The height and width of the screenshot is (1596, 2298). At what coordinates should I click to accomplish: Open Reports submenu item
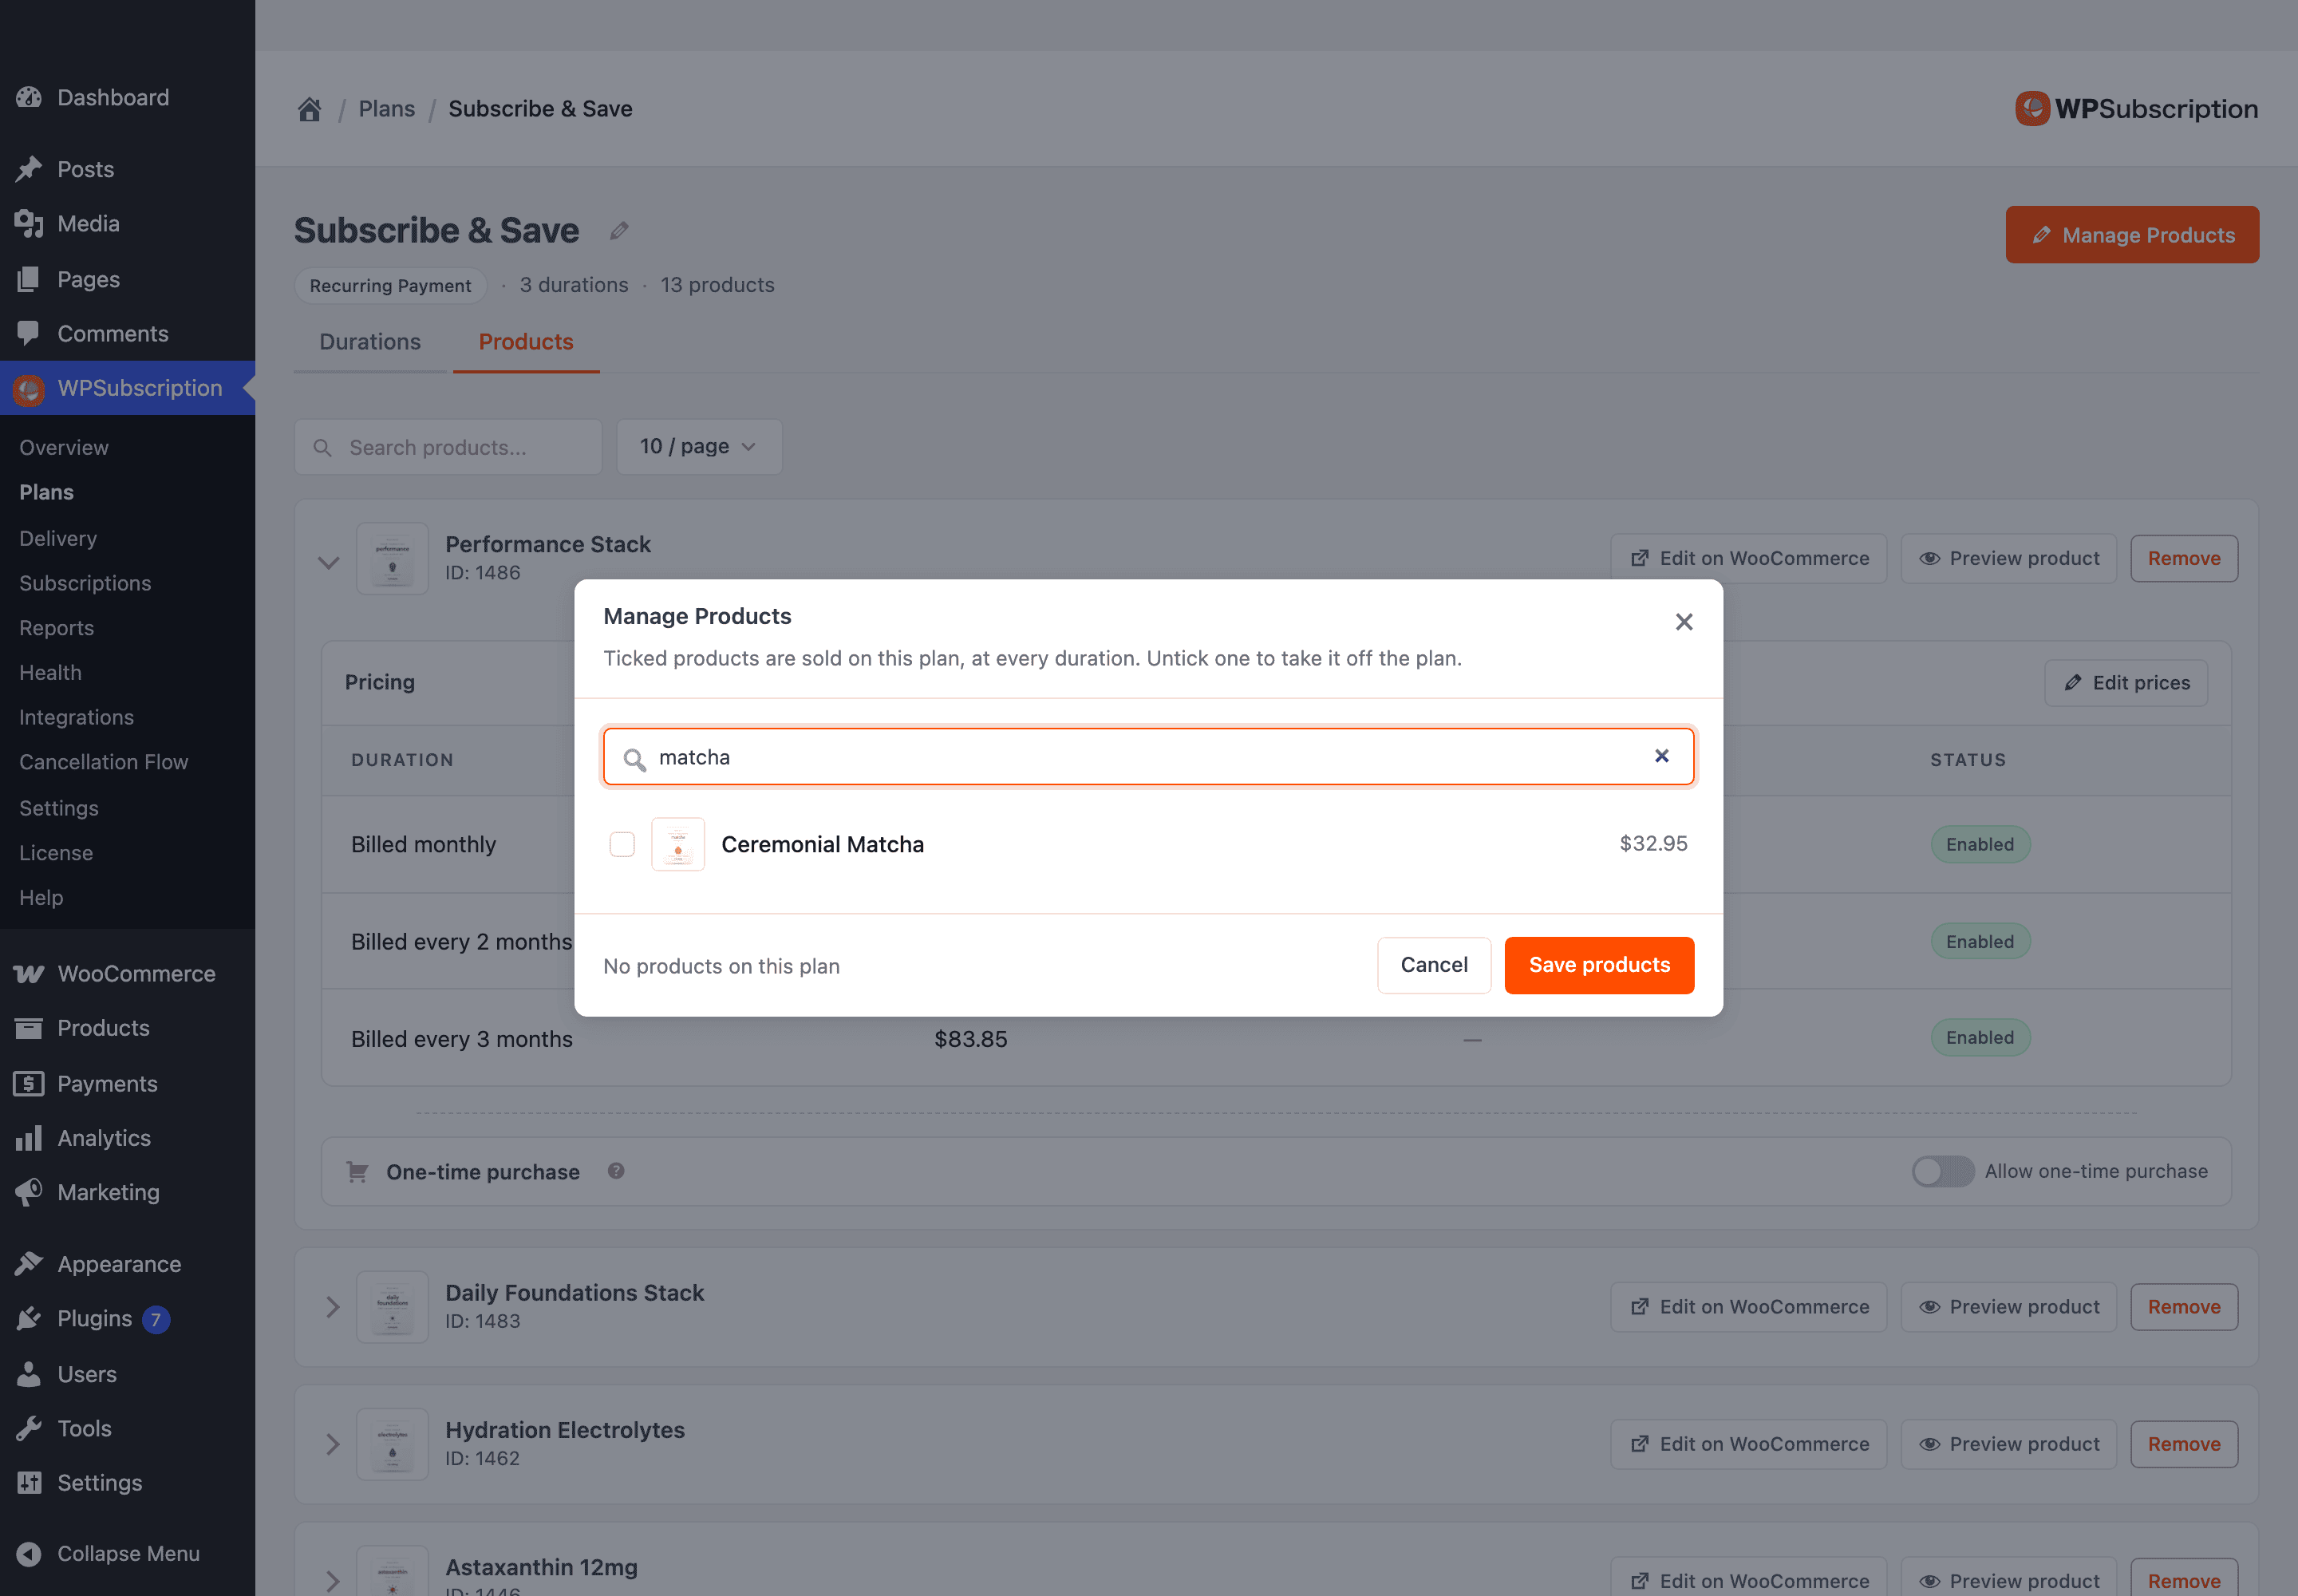127,628
